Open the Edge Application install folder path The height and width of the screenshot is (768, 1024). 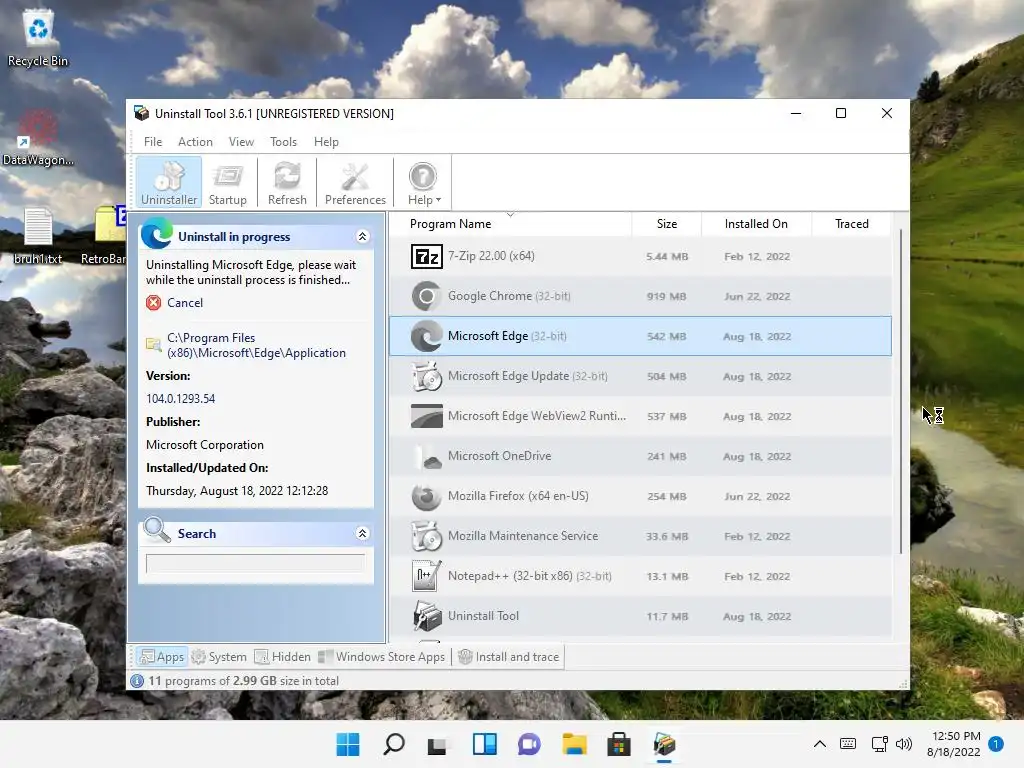coord(256,345)
